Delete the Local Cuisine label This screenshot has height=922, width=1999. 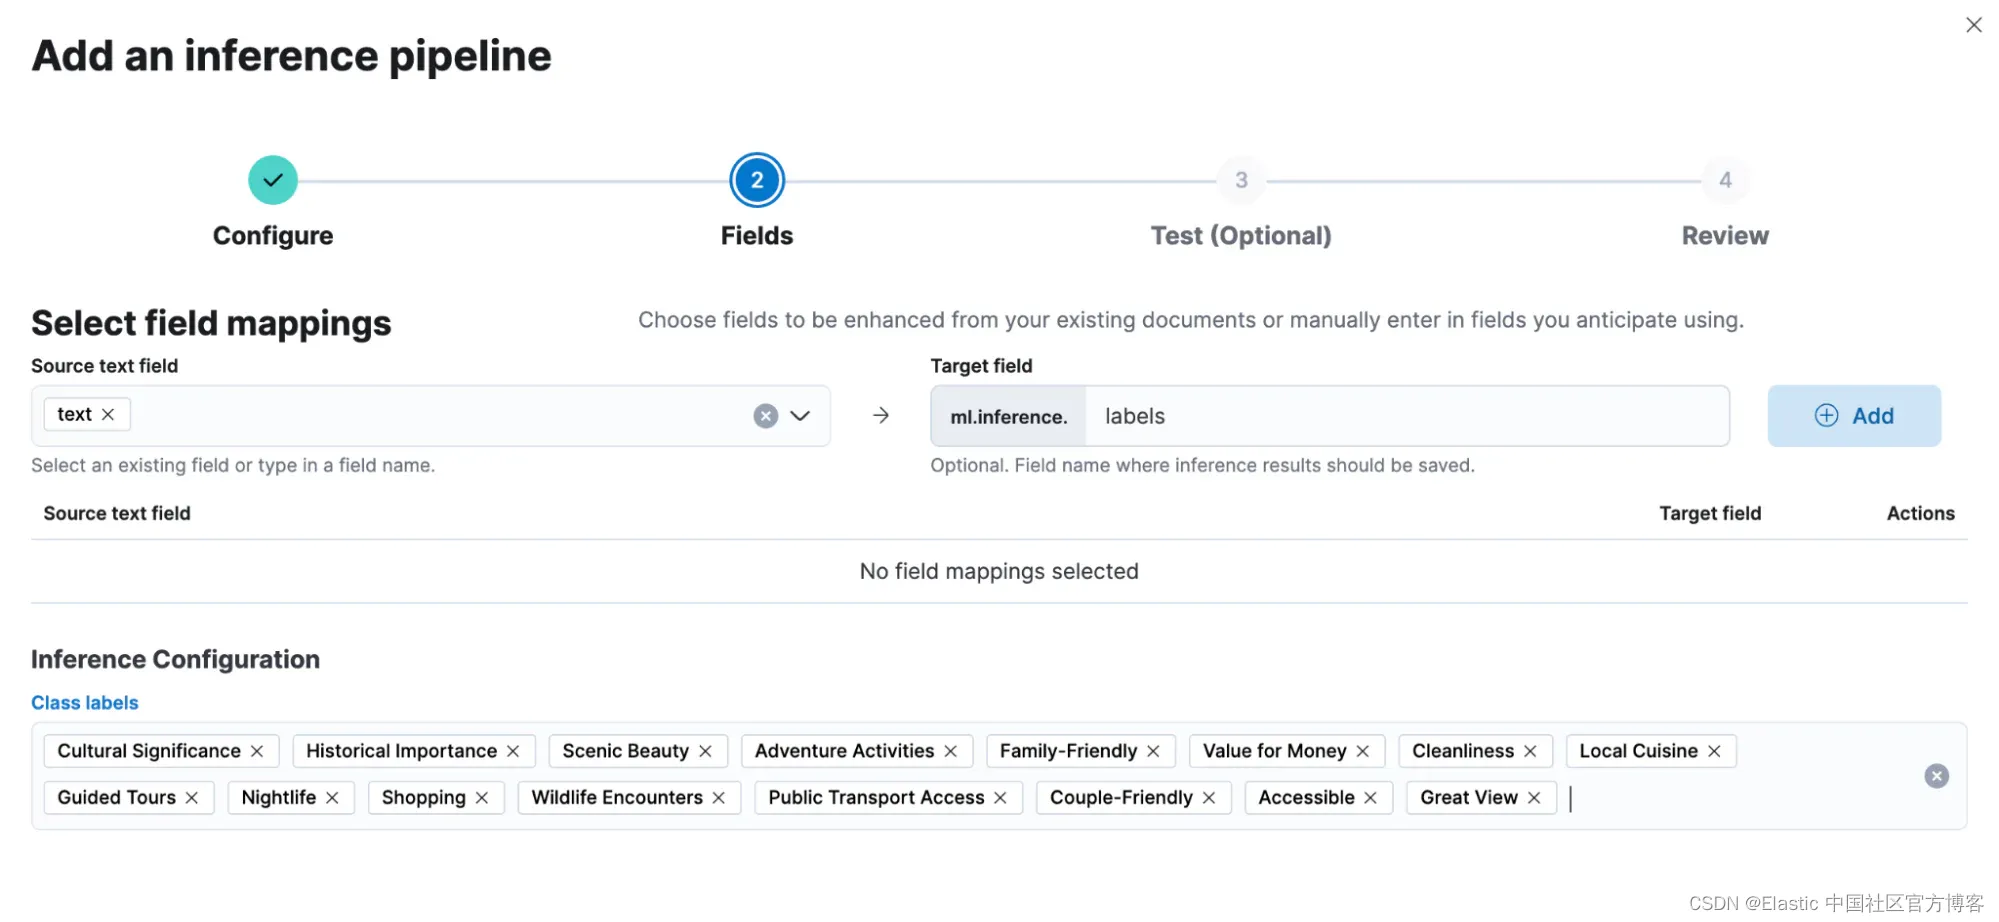point(1714,751)
